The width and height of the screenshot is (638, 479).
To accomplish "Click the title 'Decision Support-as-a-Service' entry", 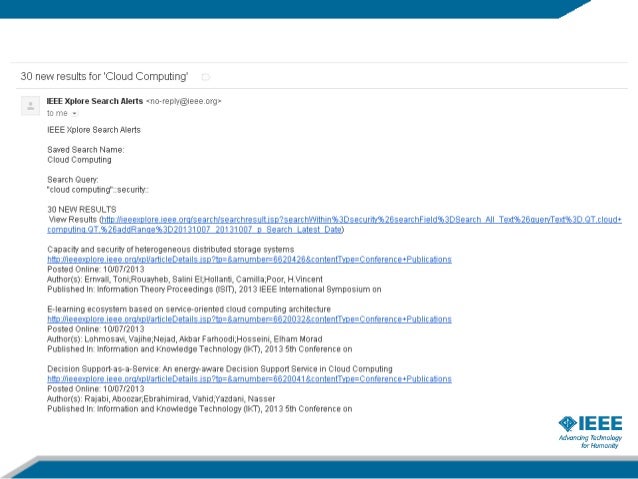I will click(x=220, y=369).
